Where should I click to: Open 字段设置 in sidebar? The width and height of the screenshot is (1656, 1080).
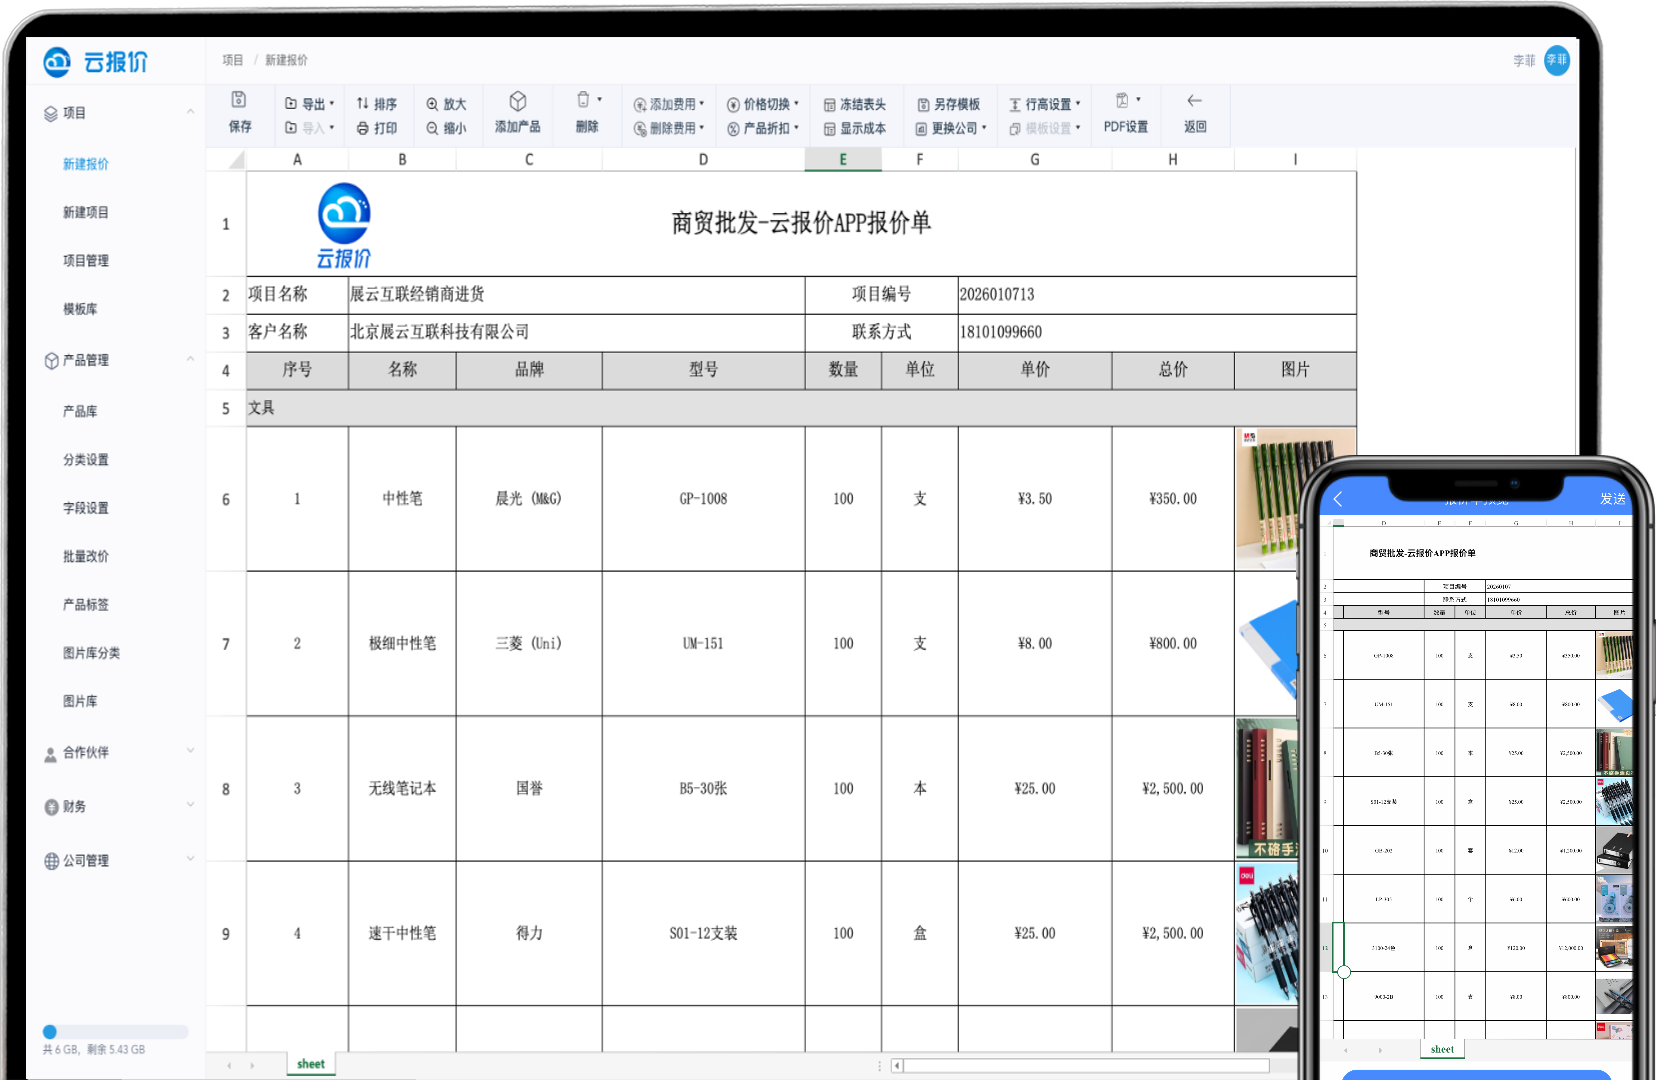point(86,508)
